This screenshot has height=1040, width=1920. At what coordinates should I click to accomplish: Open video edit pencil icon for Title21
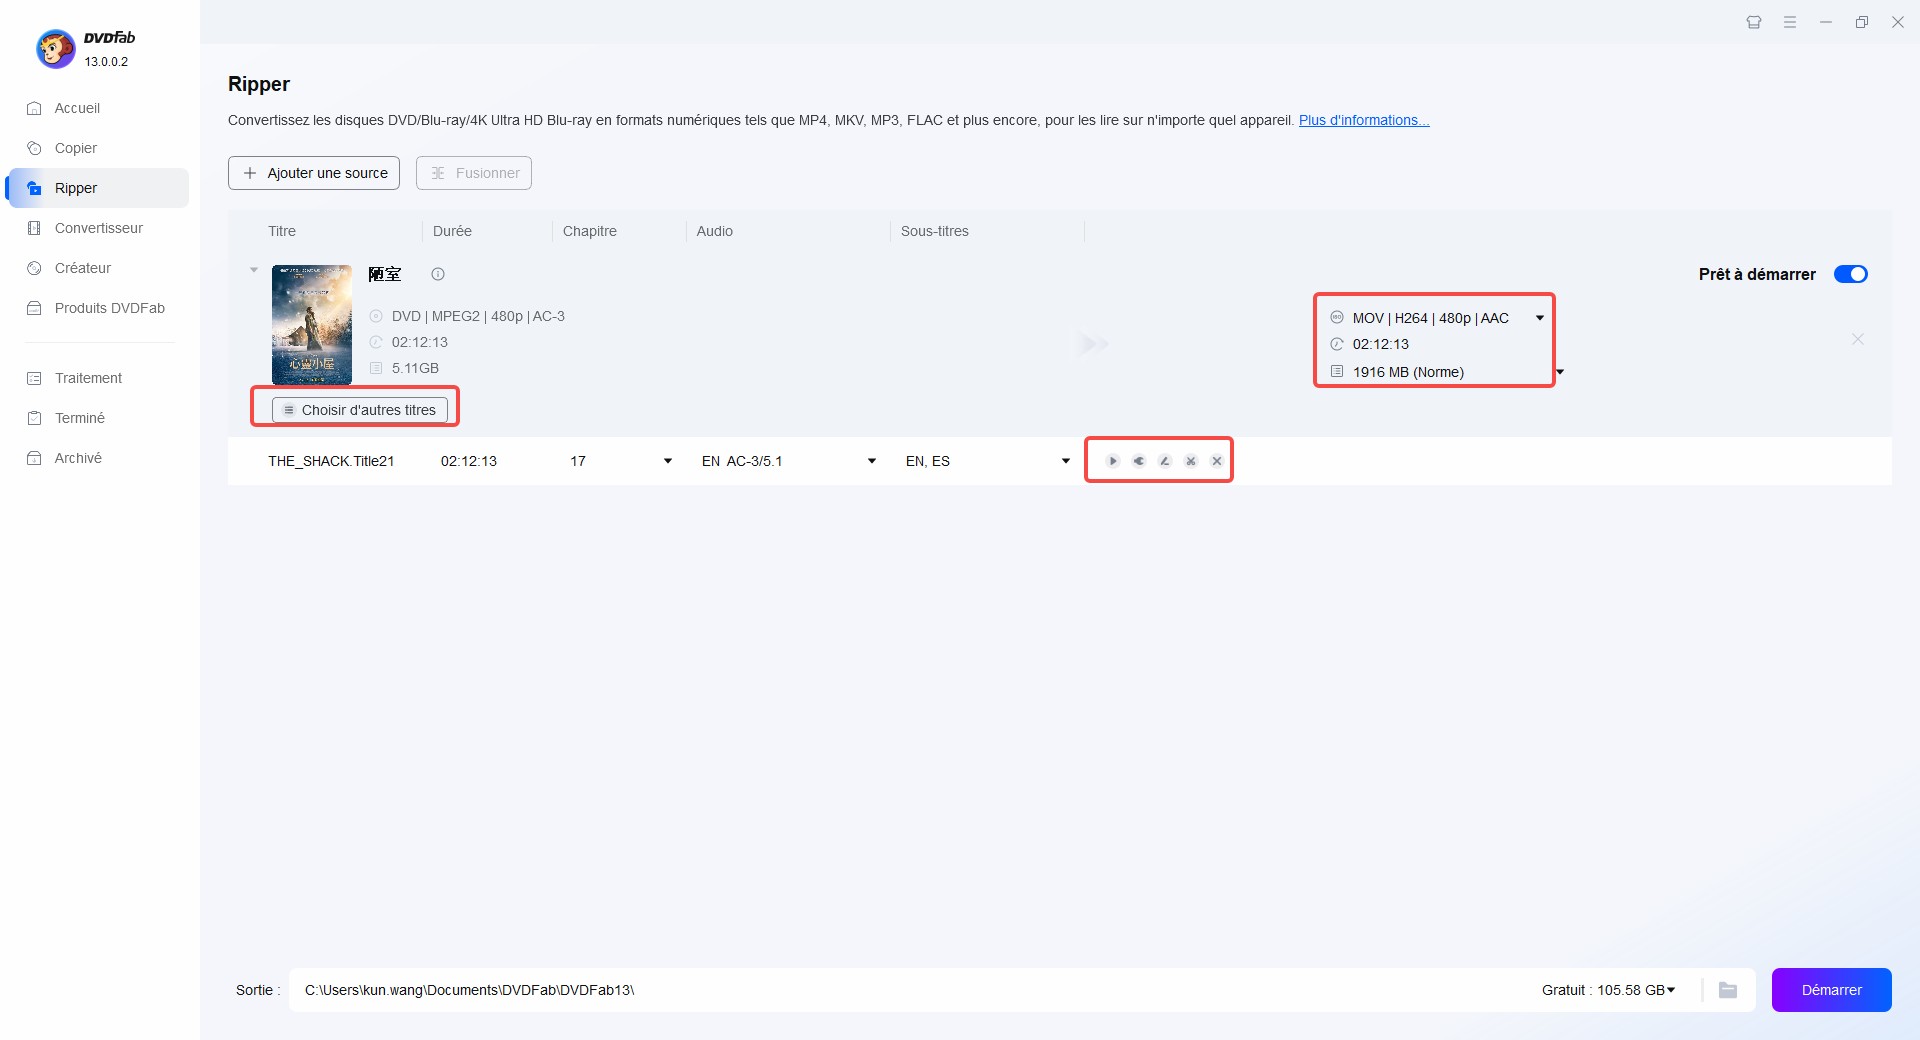point(1165,461)
